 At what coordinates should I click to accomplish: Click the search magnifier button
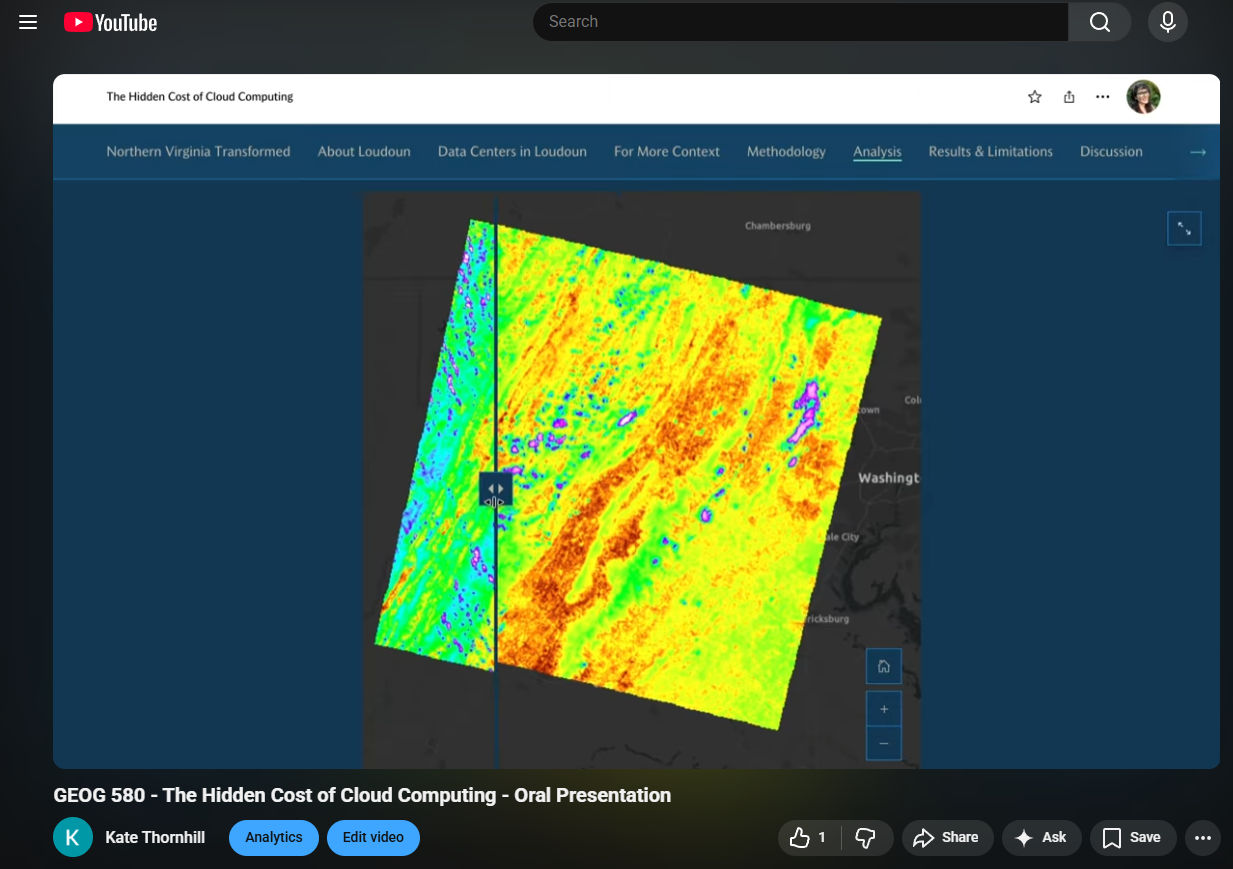(1099, 22)
